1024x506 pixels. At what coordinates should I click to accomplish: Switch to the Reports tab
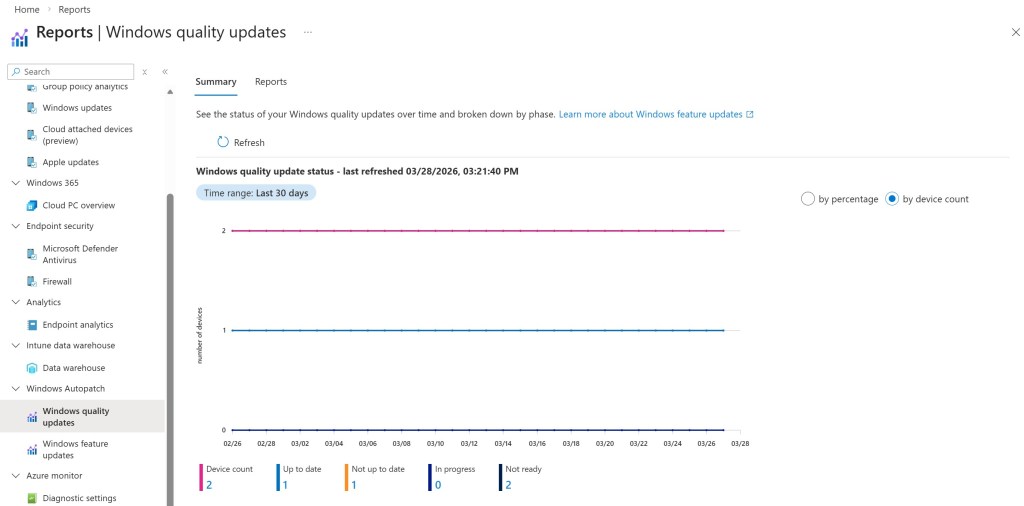pyautogui.click(x=271, y=82)
